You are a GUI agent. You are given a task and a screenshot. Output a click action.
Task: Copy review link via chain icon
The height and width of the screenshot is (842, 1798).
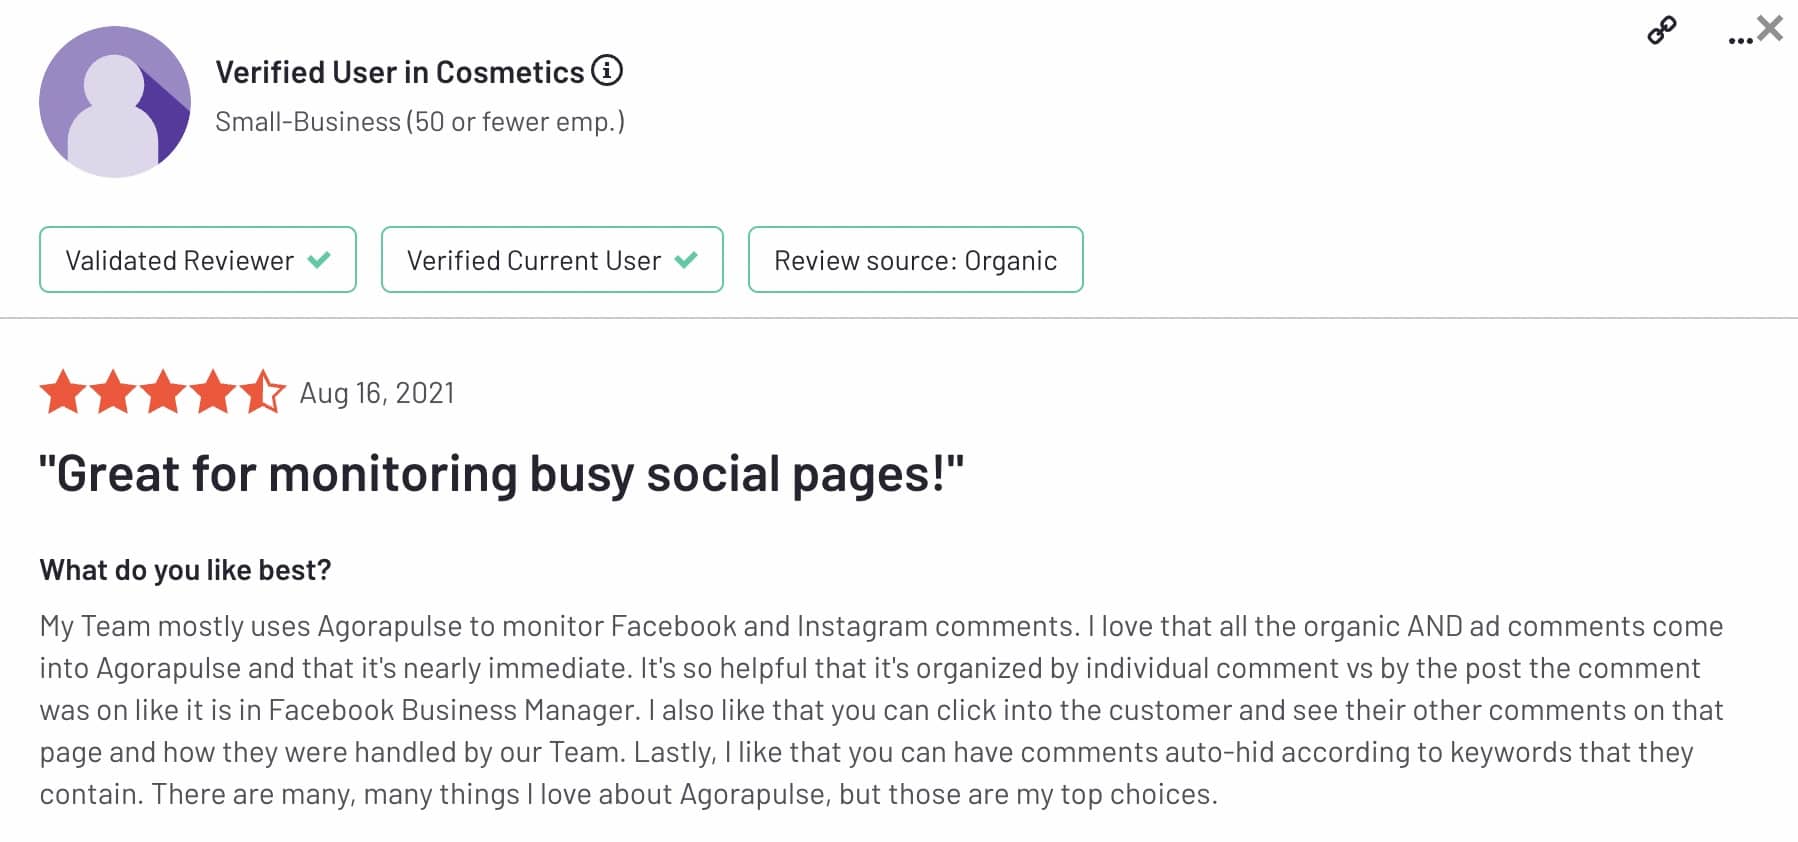pos(1661,30)
